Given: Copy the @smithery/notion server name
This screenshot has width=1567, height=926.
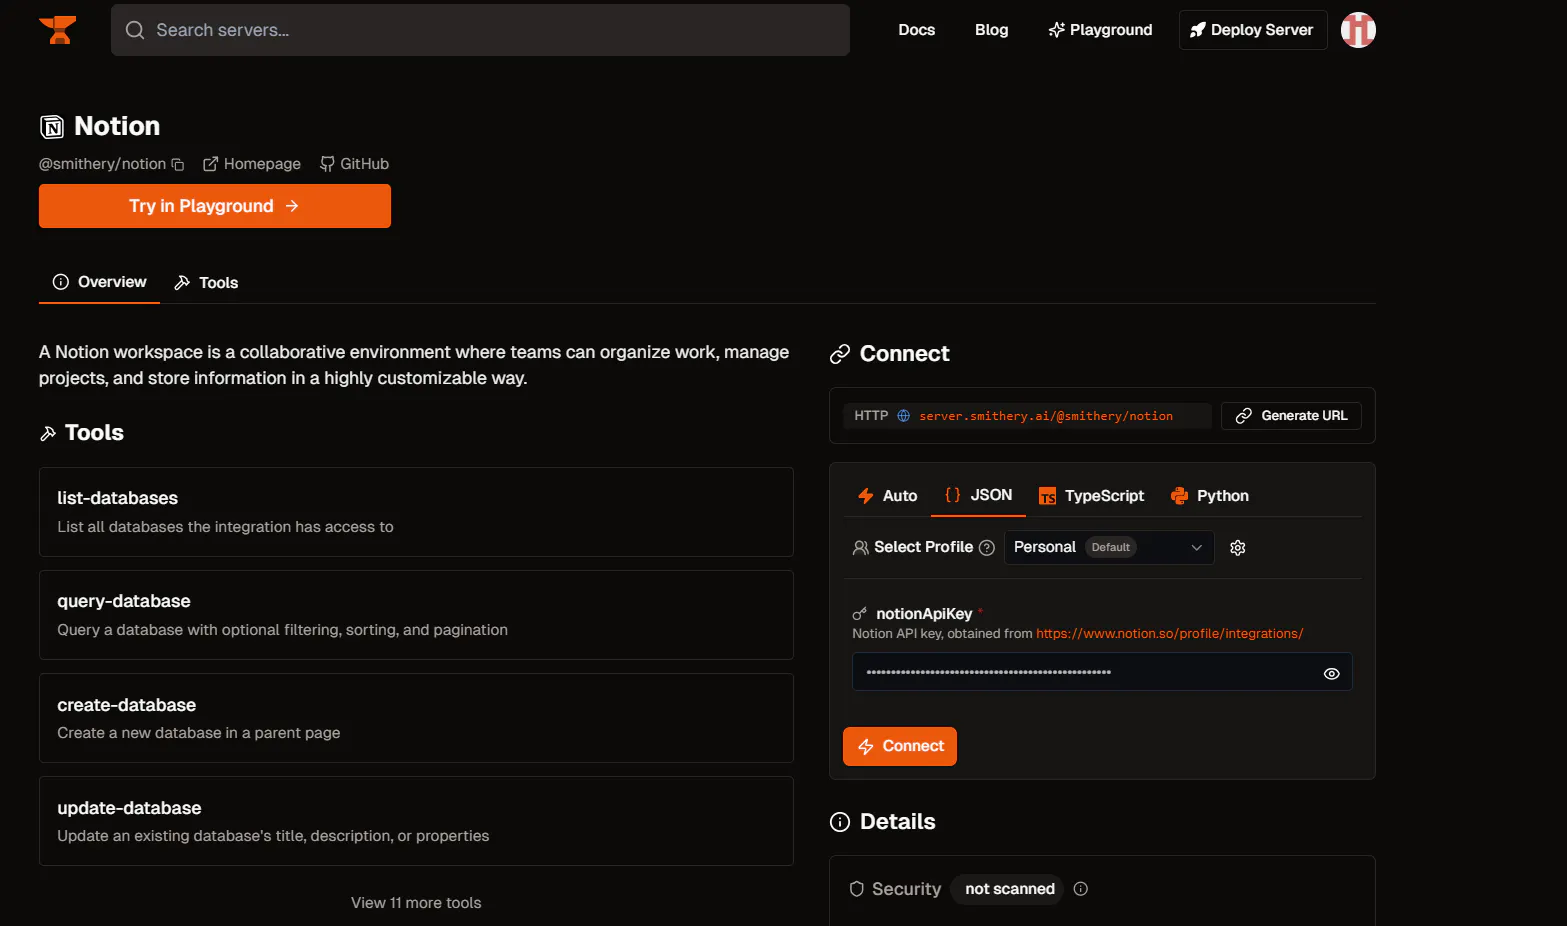Looking at the screenshot, I should click(178, 164).
